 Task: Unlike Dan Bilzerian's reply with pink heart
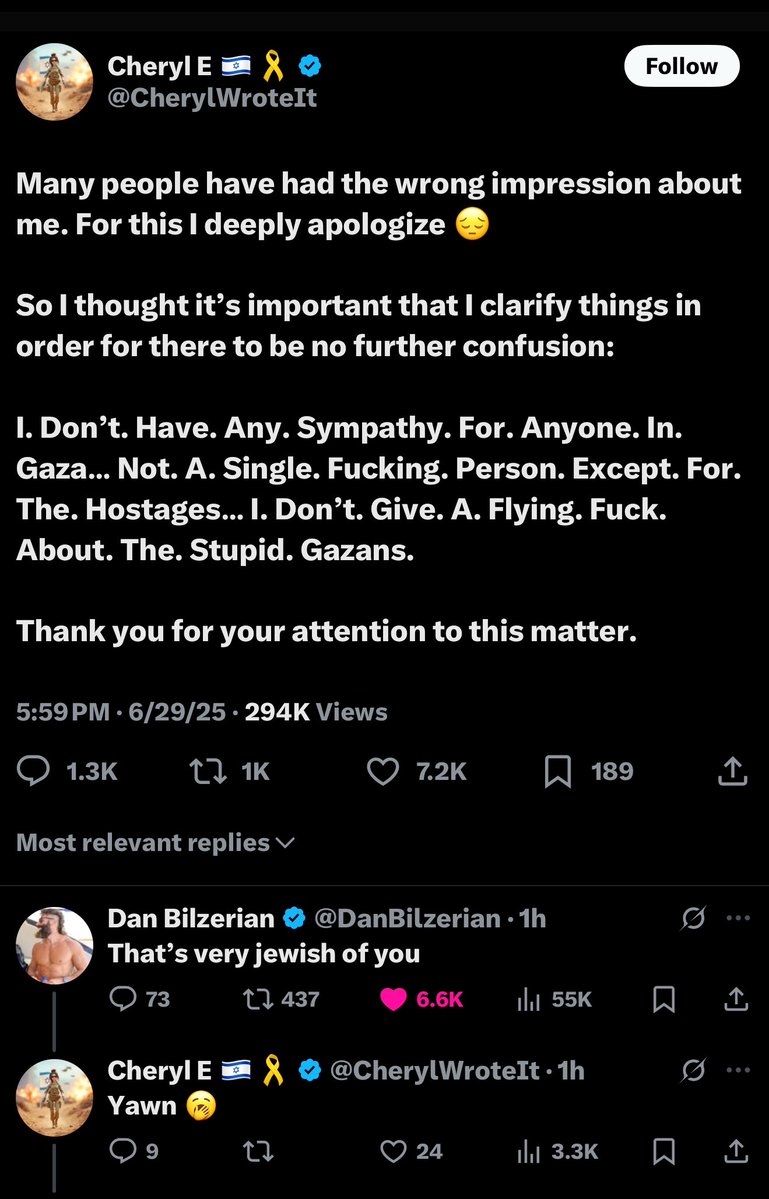coord(395,999)
